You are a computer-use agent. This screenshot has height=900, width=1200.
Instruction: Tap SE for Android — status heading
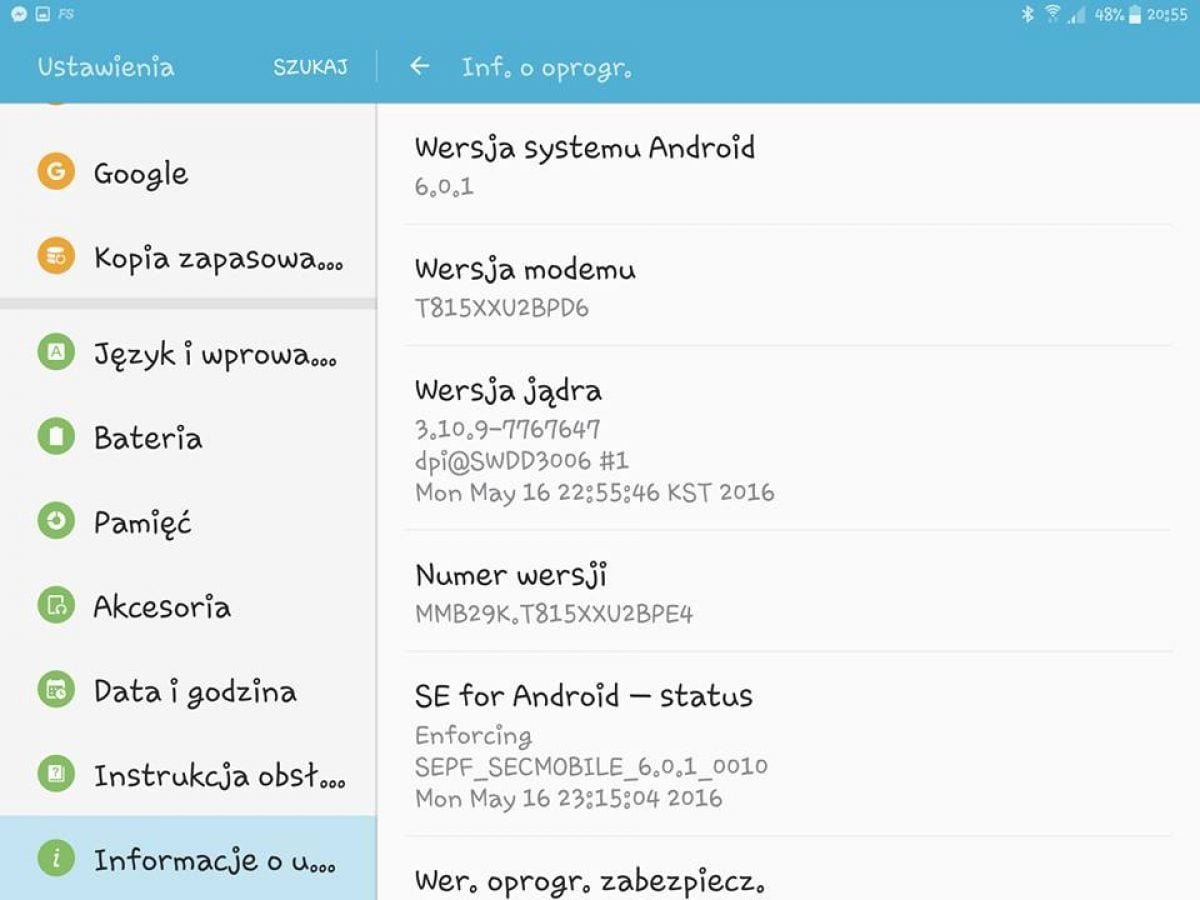[584, 696]
